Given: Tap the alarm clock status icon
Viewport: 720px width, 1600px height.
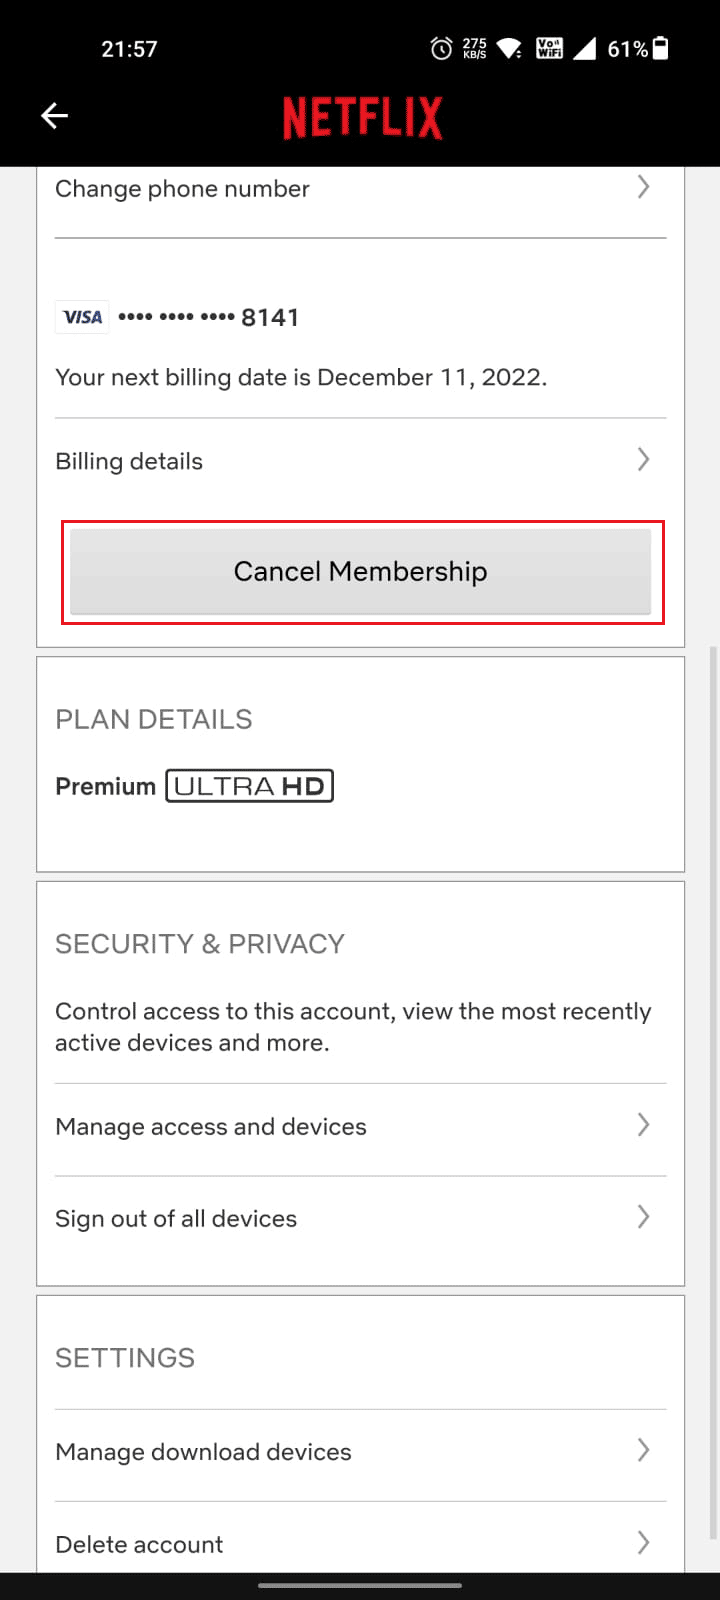Looking at the screenshot, I should 441,48.
